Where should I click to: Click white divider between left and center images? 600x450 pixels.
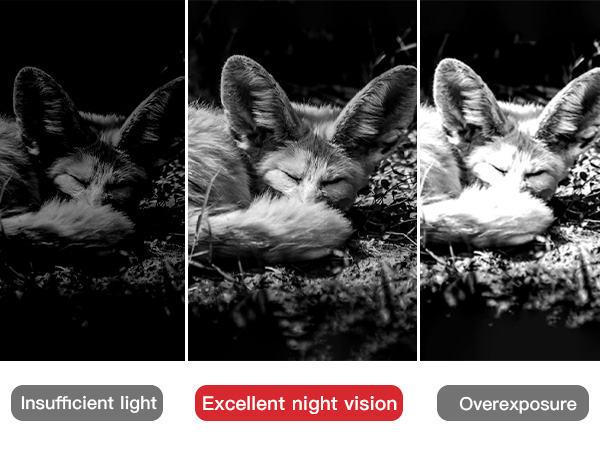(x=186, y=180)
